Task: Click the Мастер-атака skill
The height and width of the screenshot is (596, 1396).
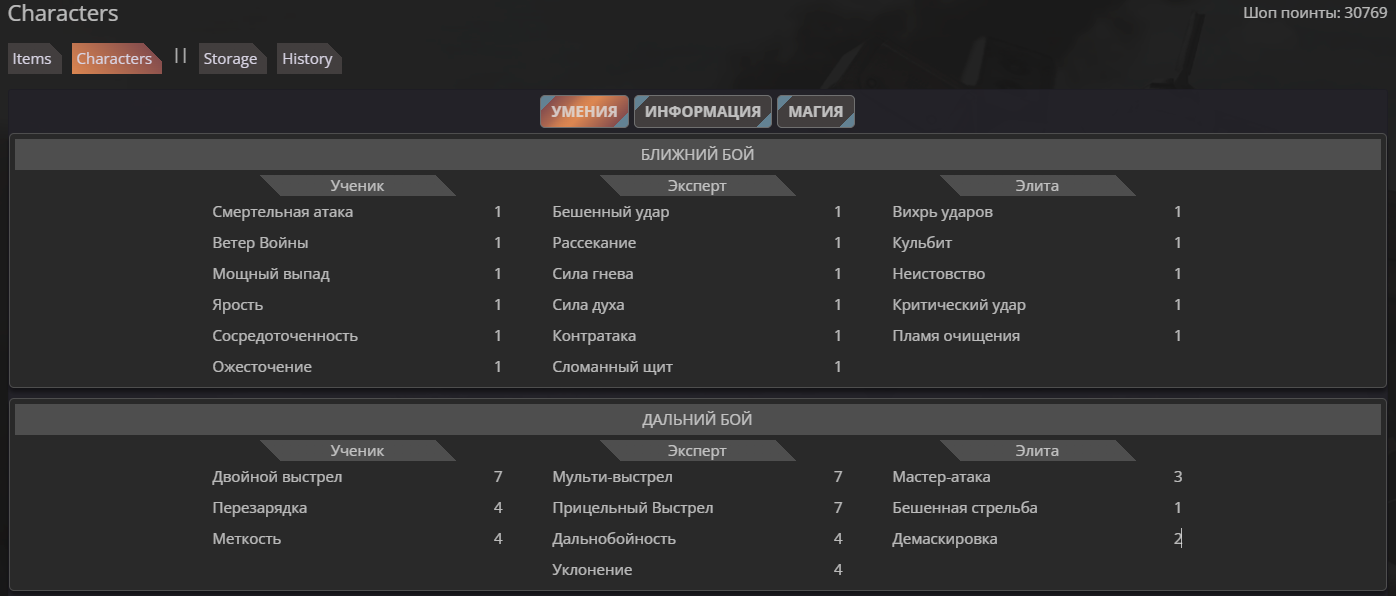Action: (941, 477)
